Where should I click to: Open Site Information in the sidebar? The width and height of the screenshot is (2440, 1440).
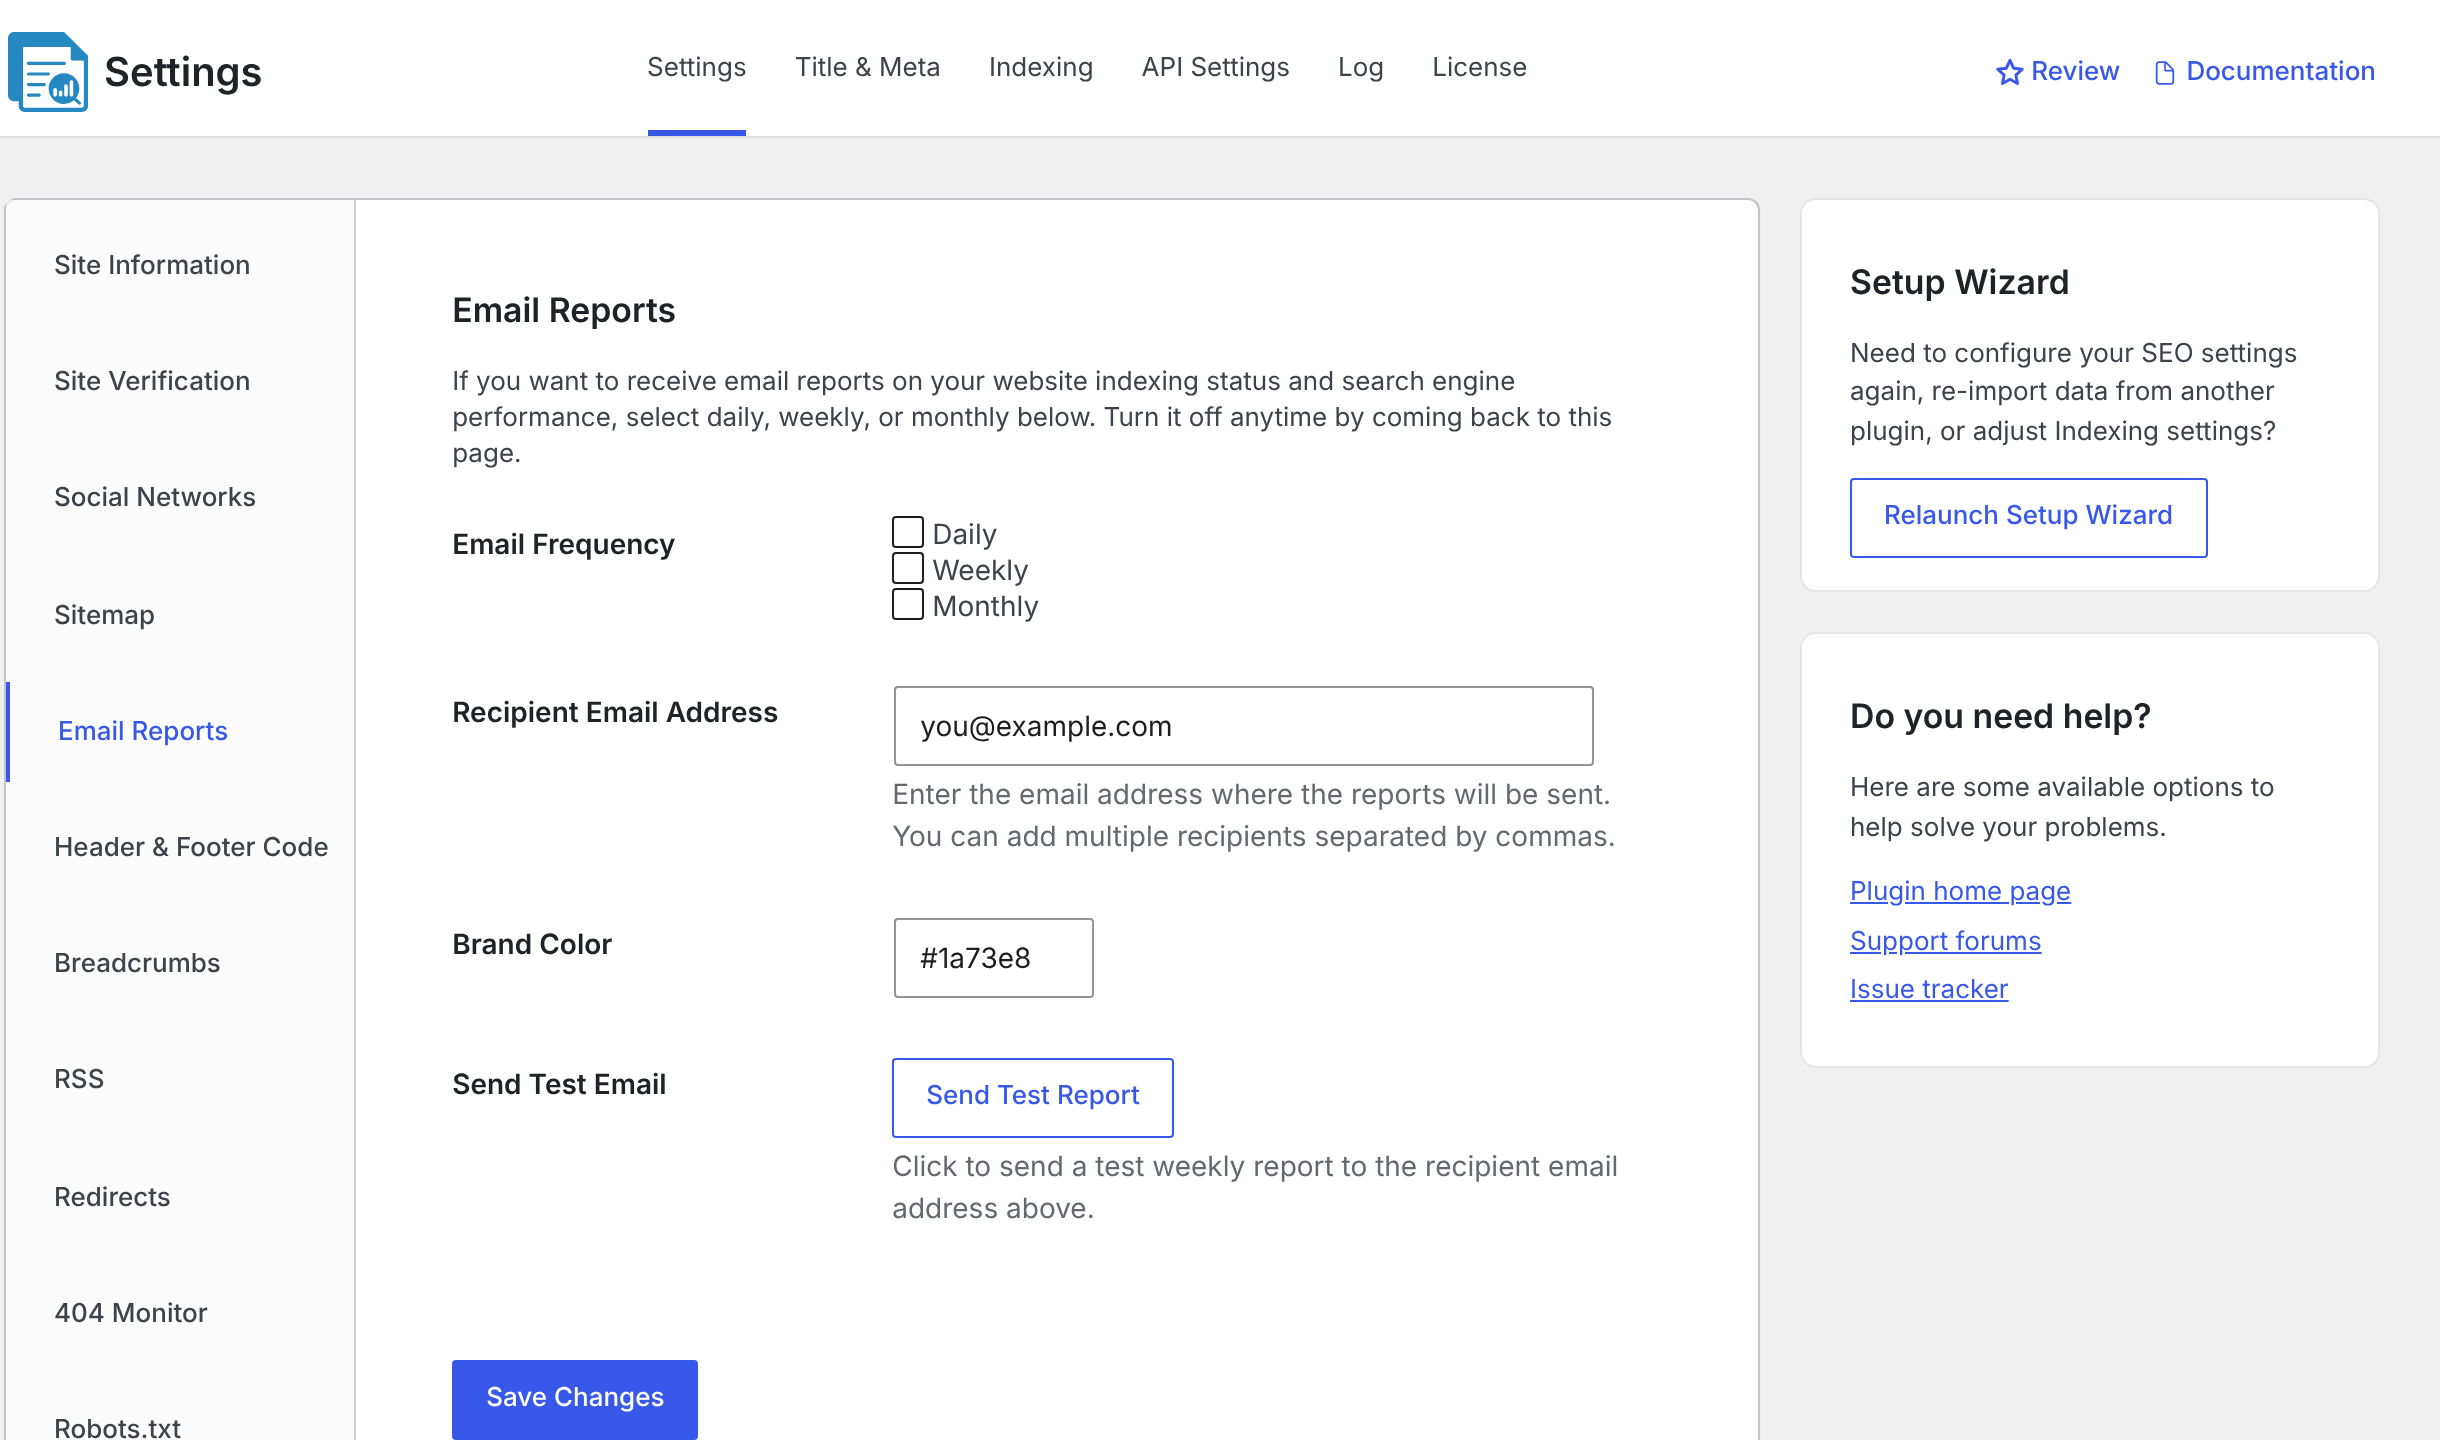[152, 265]
